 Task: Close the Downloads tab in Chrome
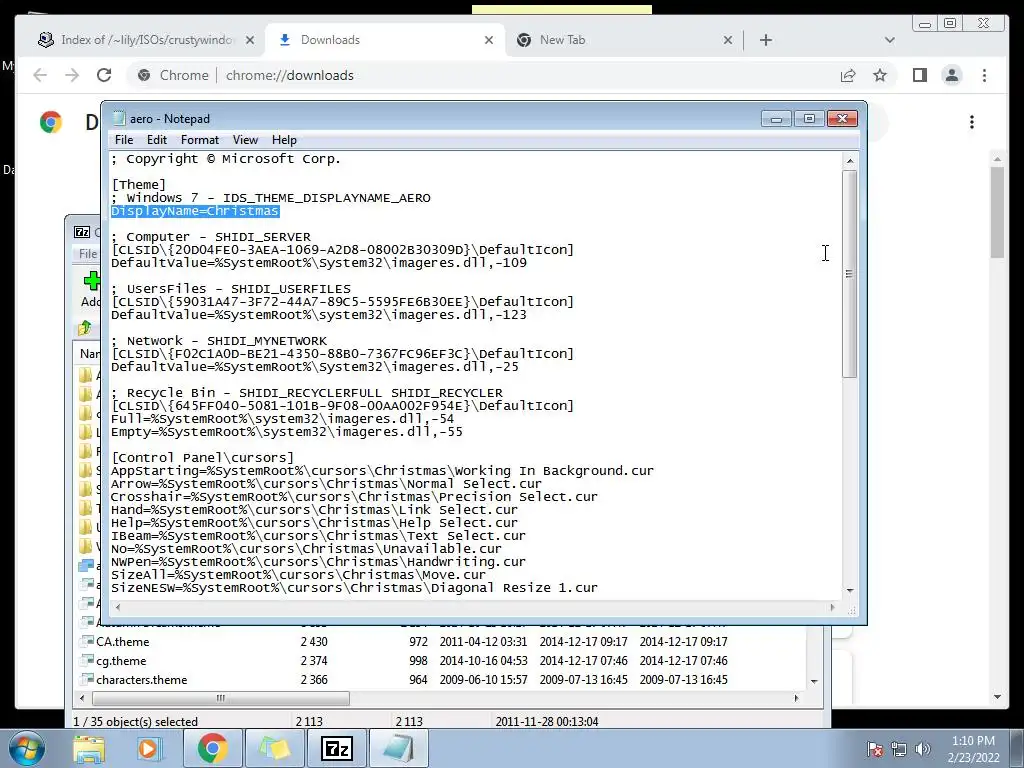(488, 40)
